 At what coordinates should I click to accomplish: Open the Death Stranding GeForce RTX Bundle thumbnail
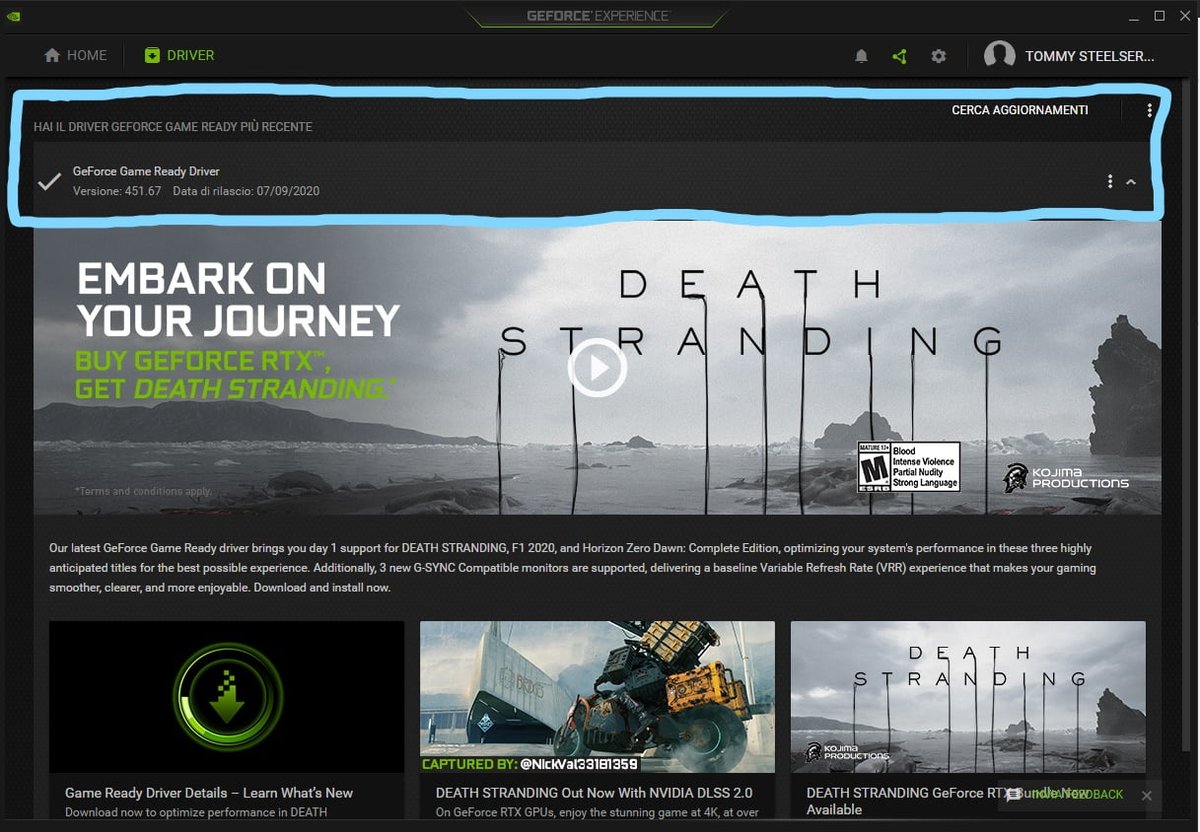[x=968, y=696]
